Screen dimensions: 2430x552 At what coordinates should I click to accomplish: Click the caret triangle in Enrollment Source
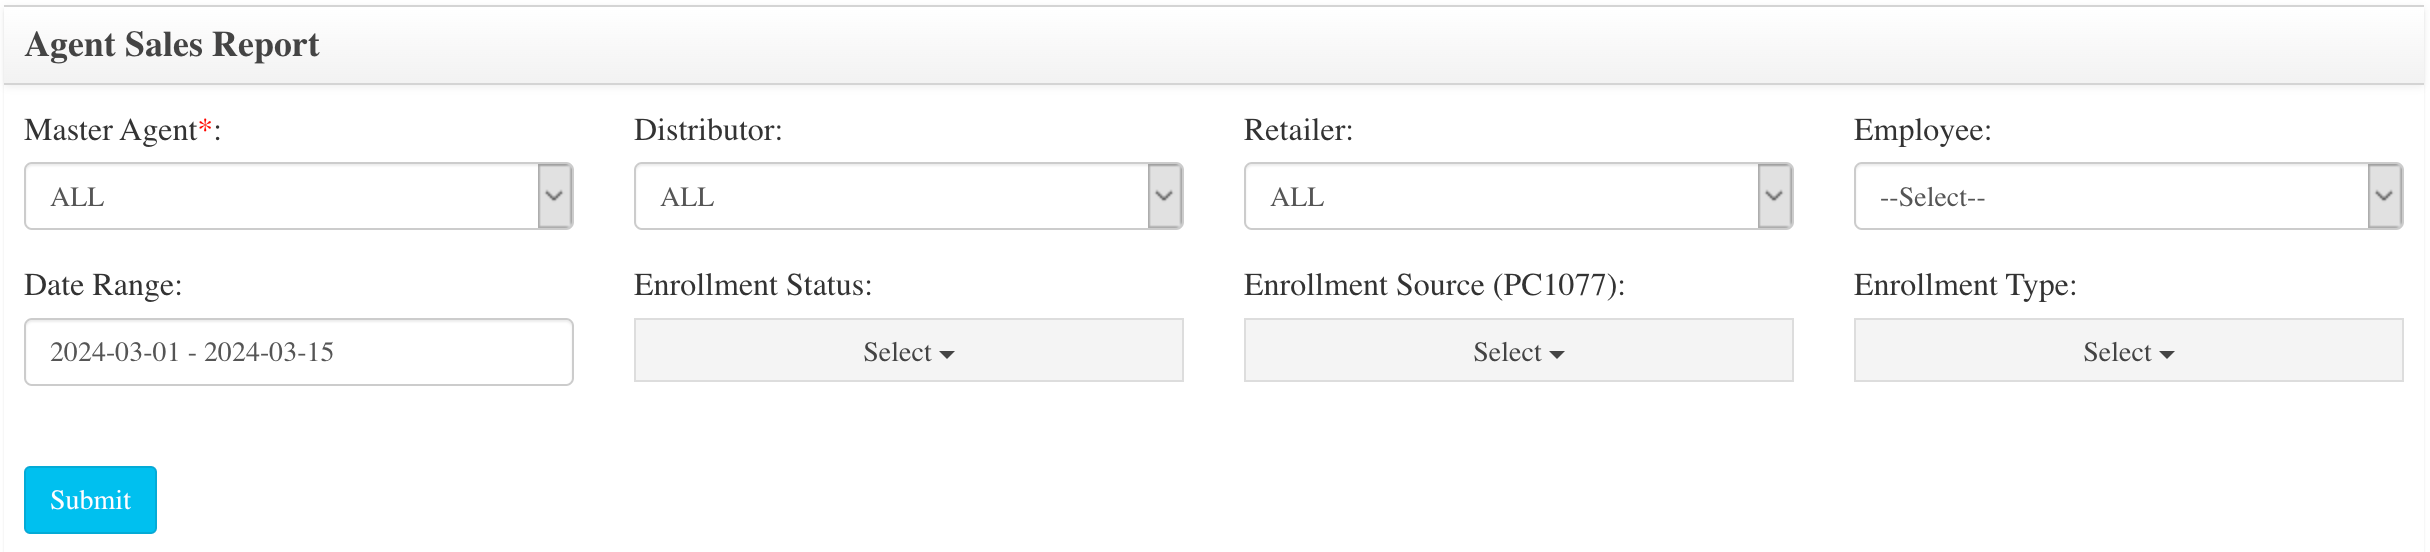click(1557, 354)
